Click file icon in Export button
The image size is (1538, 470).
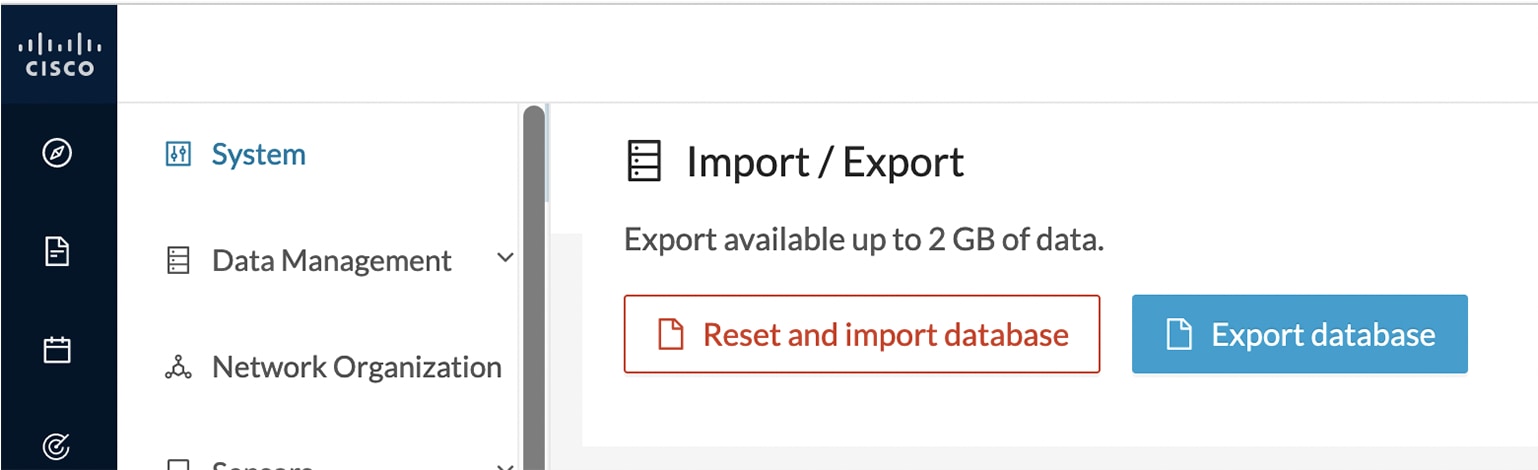[1180, 334]
